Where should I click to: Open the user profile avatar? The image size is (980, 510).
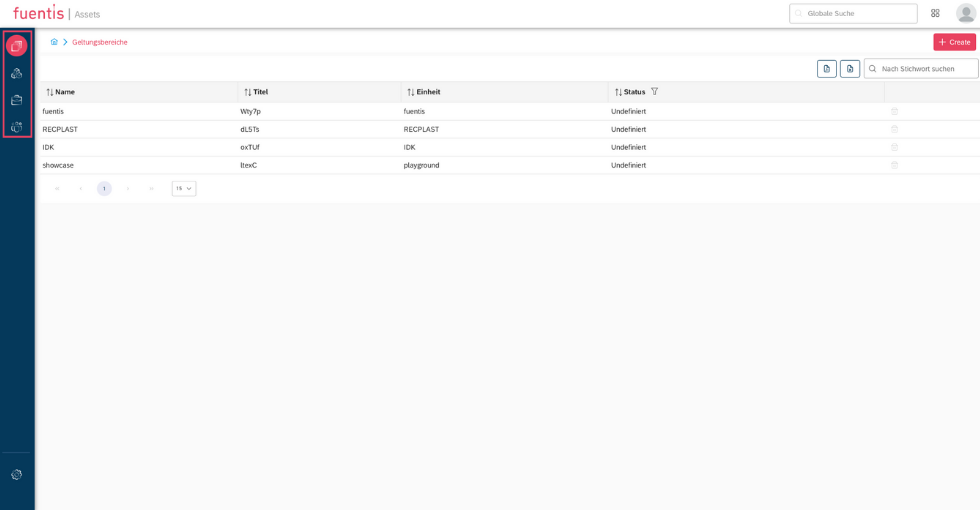click(x=966, y=13)
